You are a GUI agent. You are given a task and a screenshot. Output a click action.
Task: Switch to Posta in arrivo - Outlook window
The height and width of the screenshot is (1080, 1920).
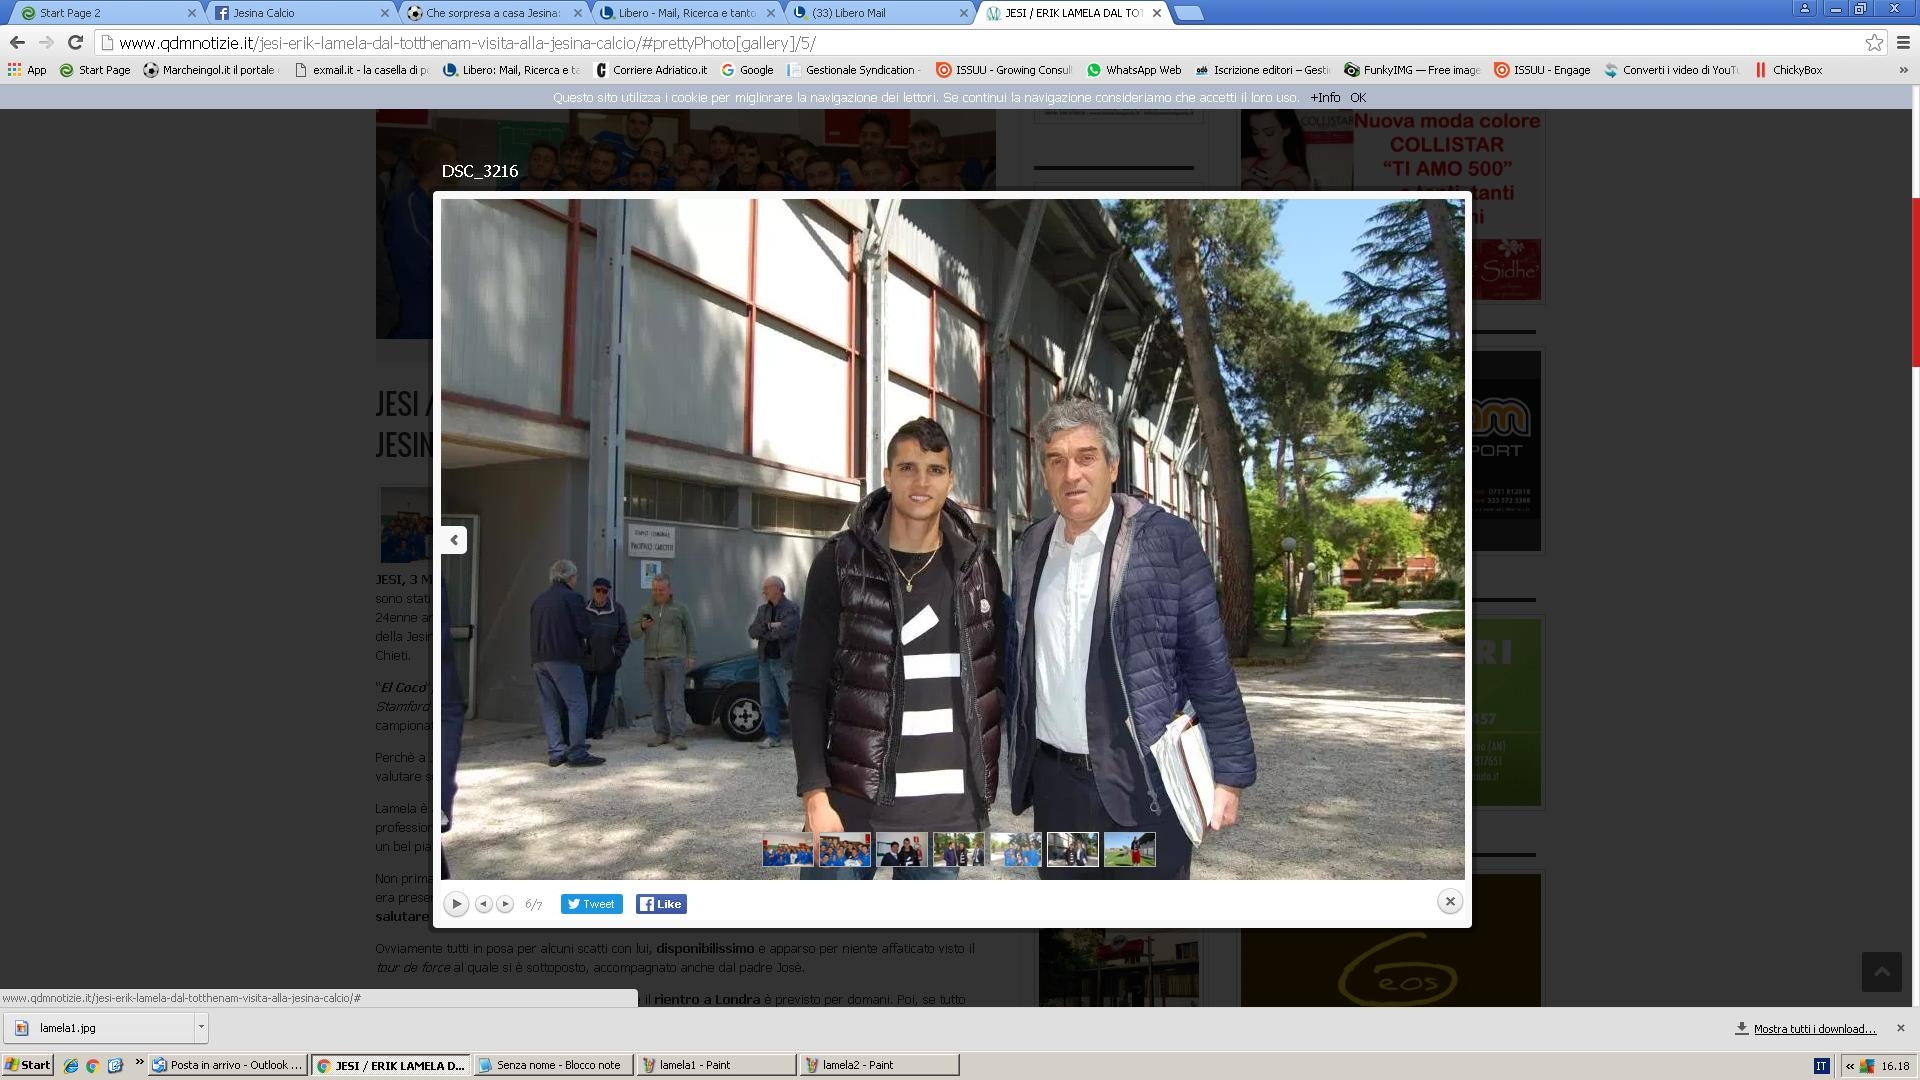click(x=228, y=1065)
